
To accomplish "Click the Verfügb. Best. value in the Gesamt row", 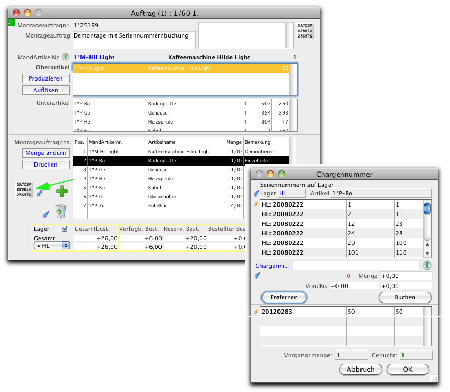I will point(141,238).
